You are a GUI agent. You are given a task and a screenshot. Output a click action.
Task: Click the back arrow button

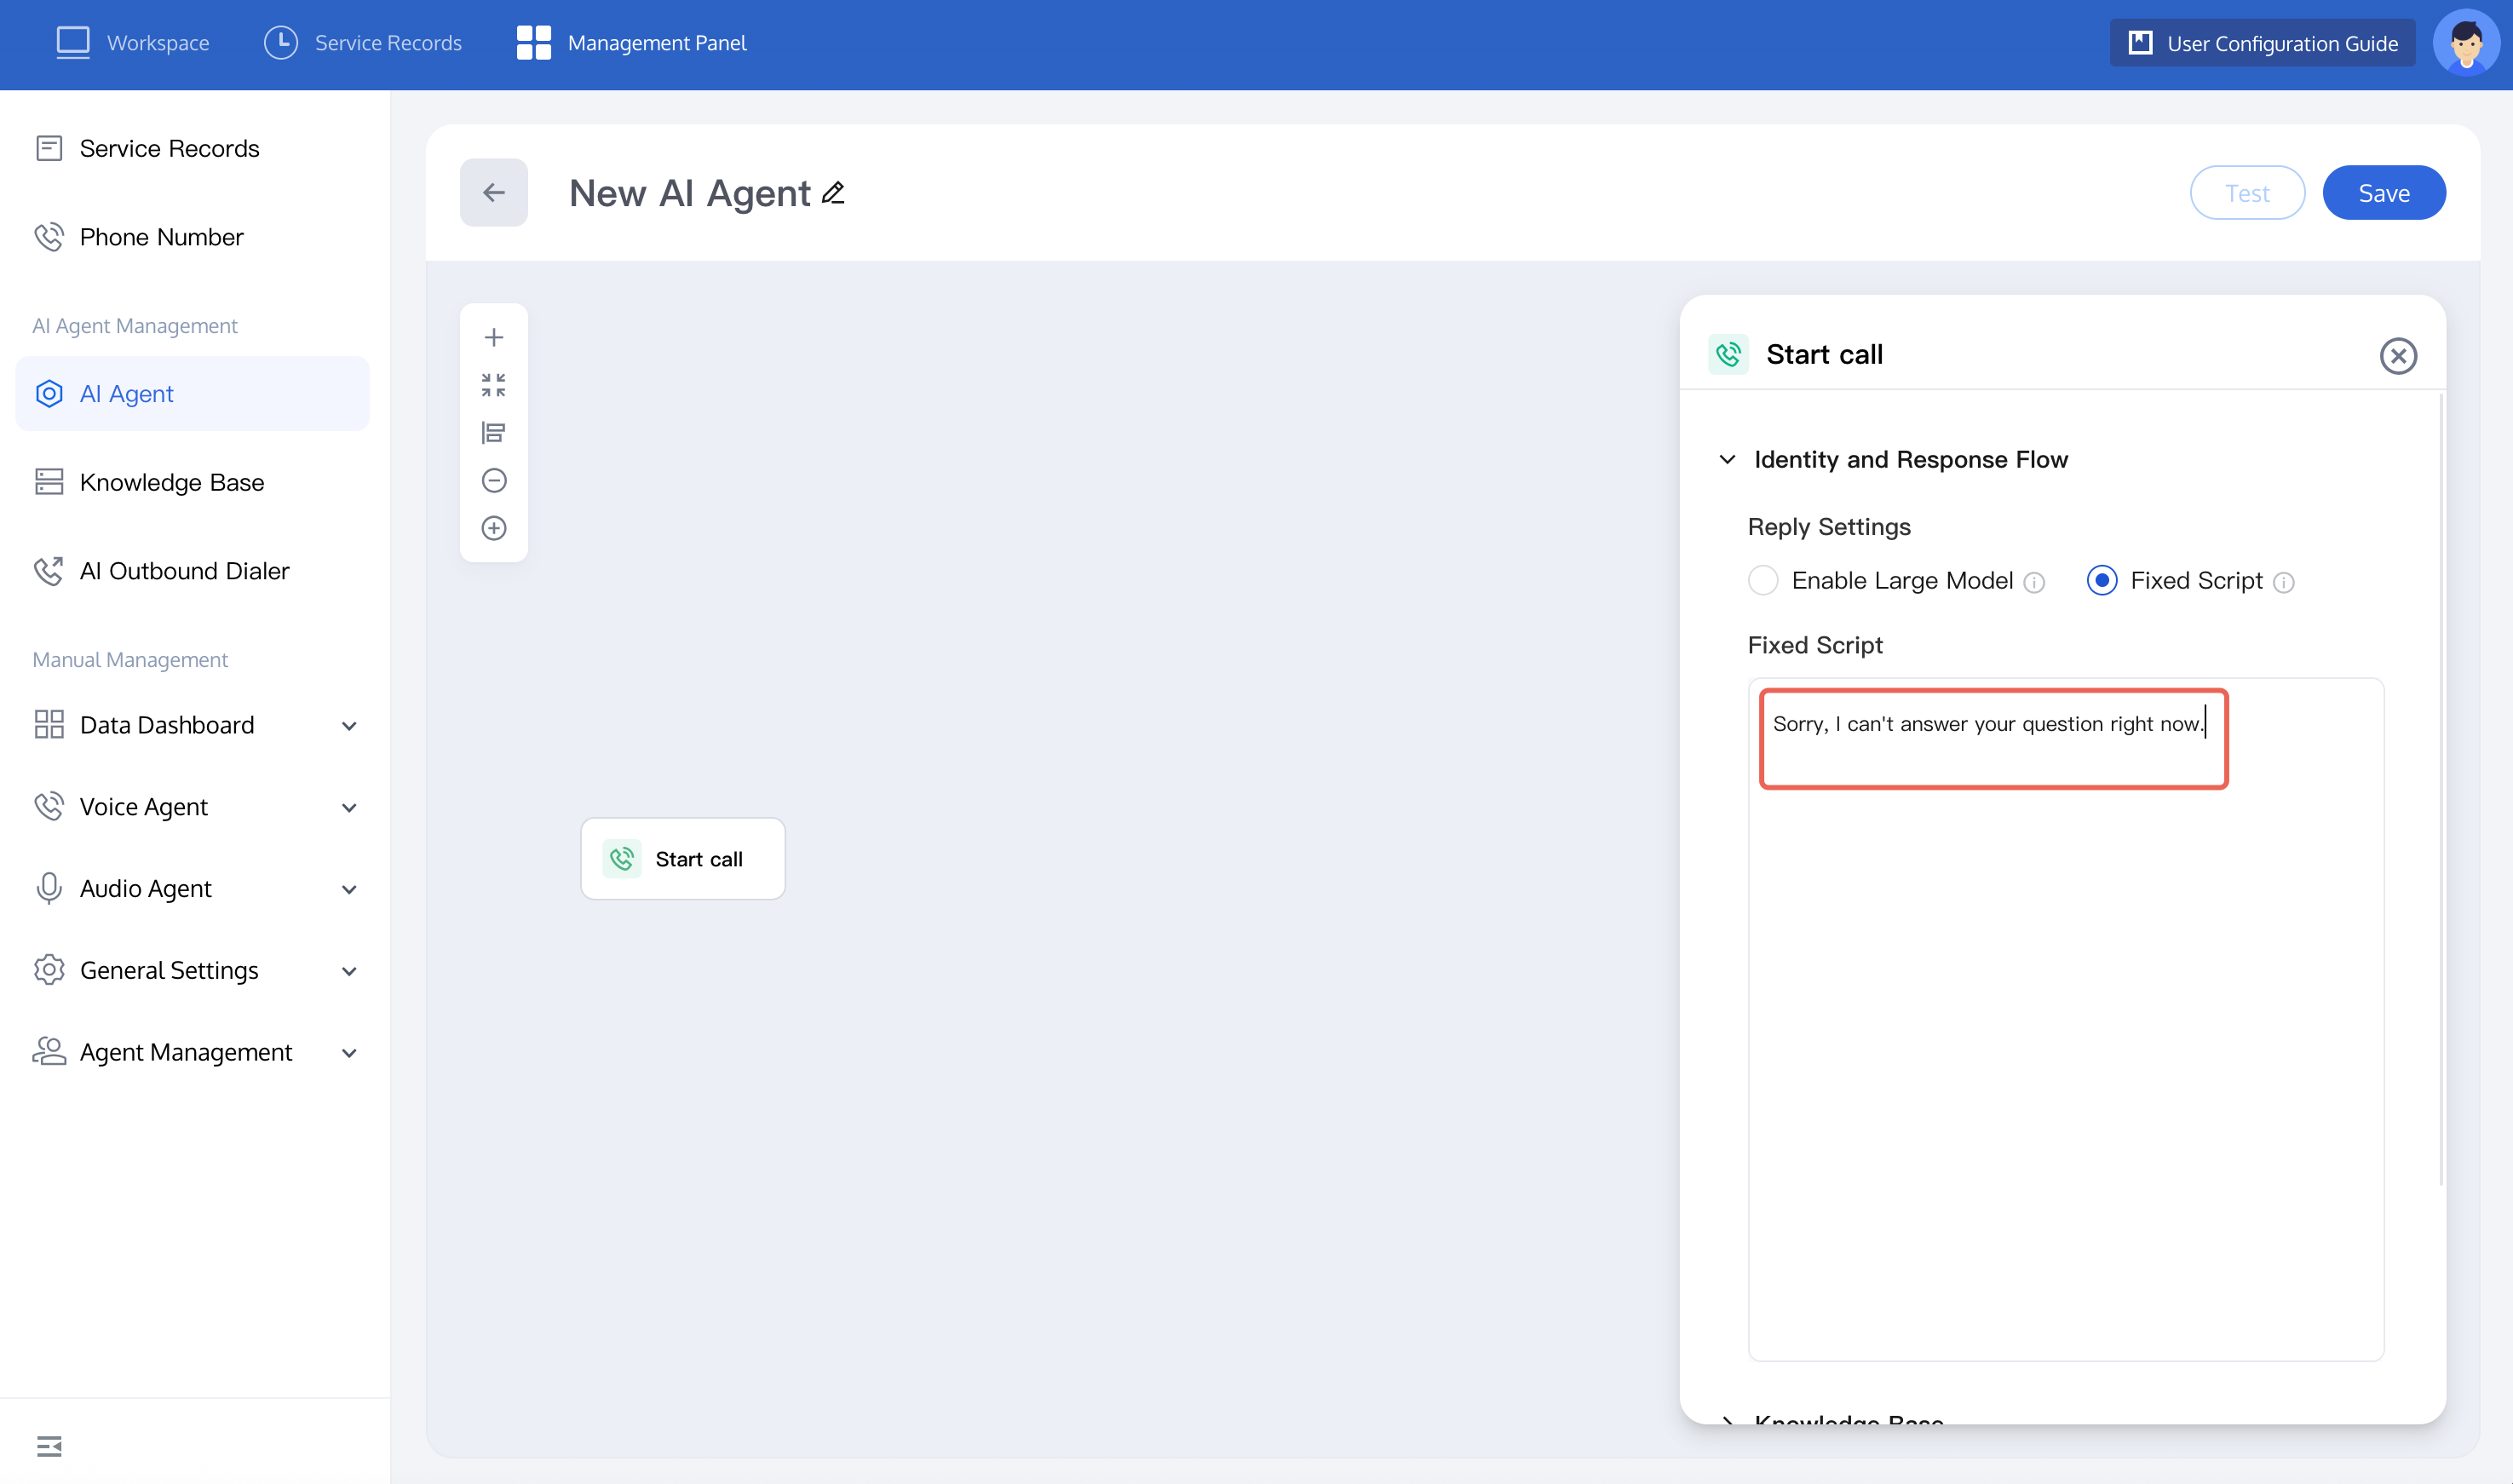pos(494,192)
